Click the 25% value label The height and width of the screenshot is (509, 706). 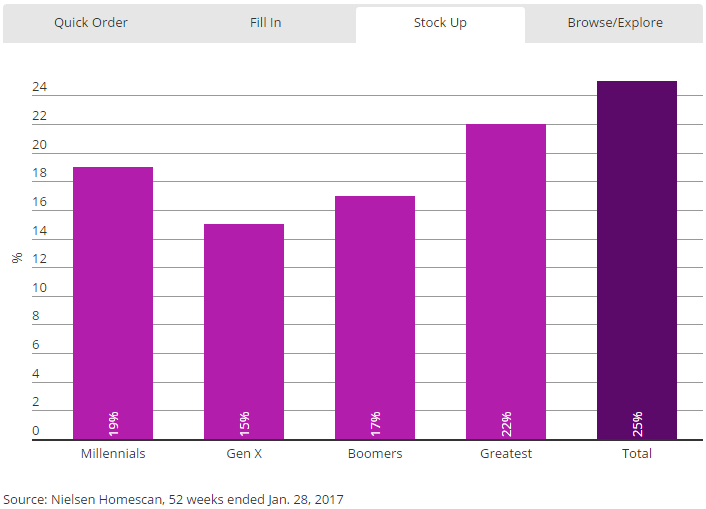pyautogui.click(x=638, y=422)
